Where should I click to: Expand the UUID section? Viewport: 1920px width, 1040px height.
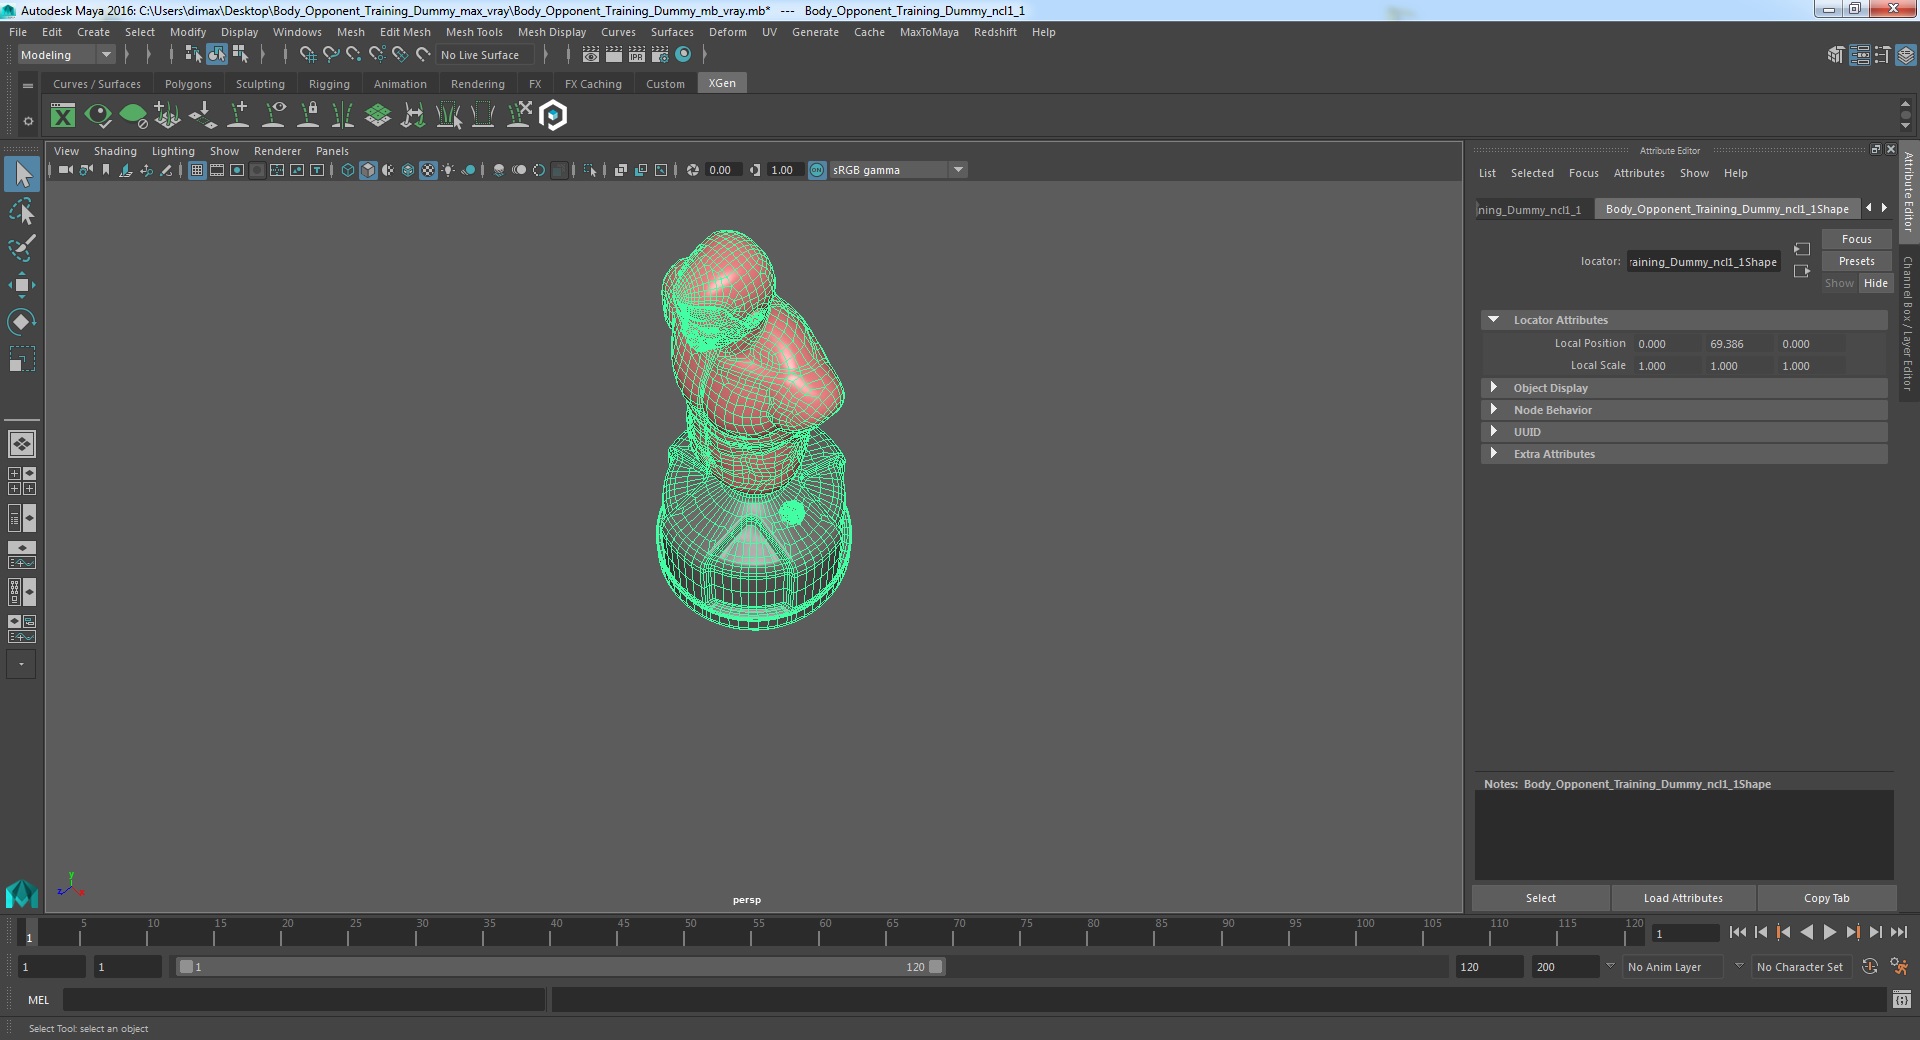1493,432
